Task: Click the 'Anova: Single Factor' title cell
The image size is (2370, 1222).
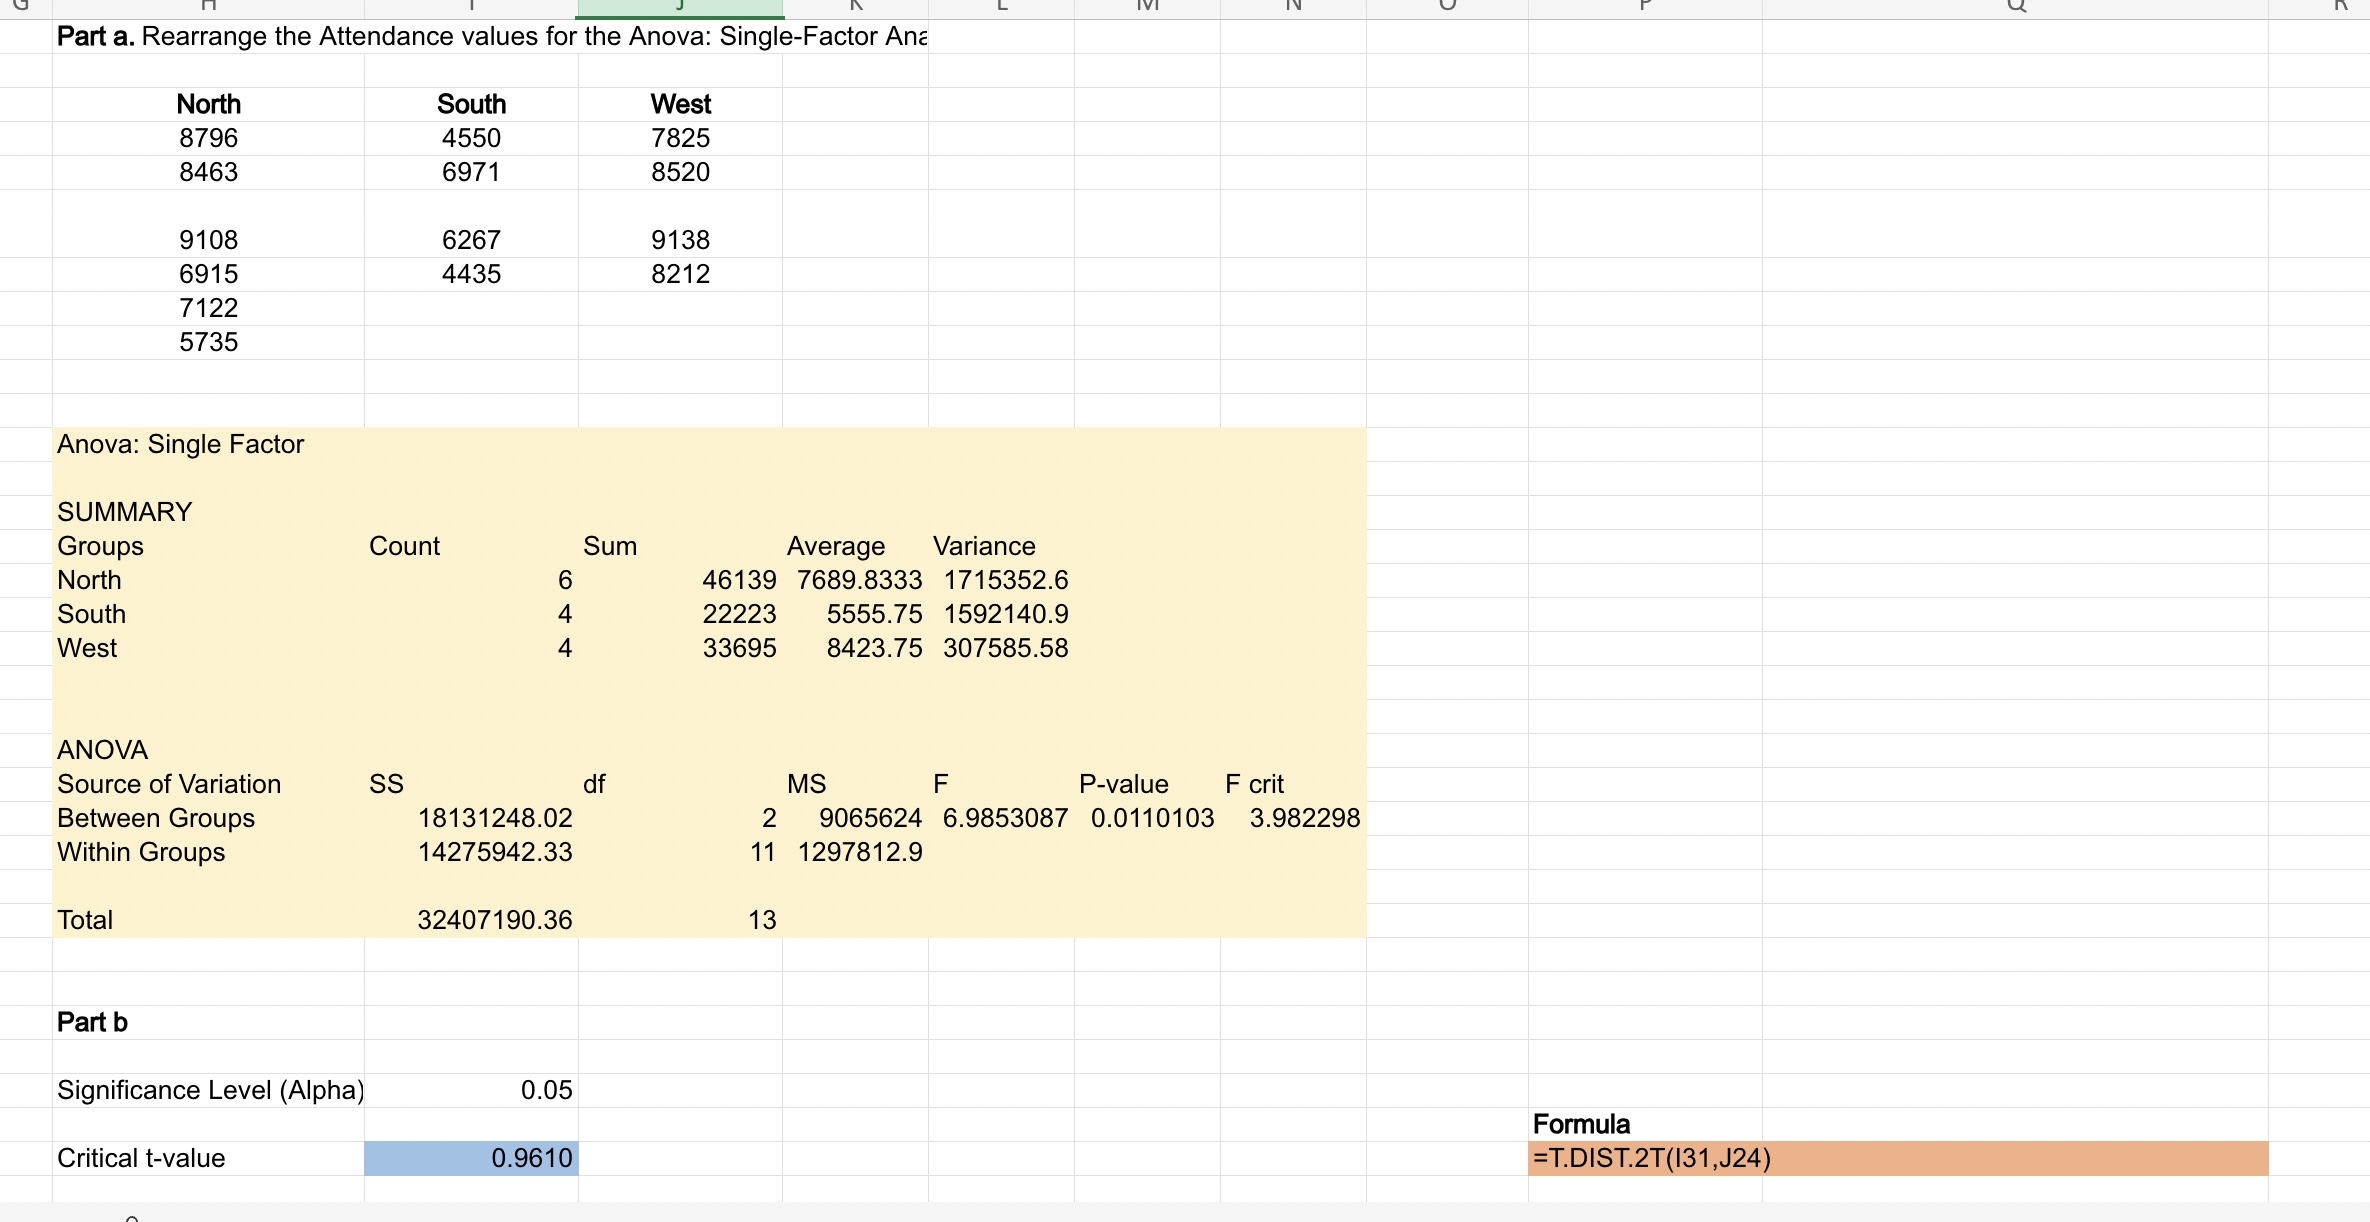Action: [x=180, y=444]
